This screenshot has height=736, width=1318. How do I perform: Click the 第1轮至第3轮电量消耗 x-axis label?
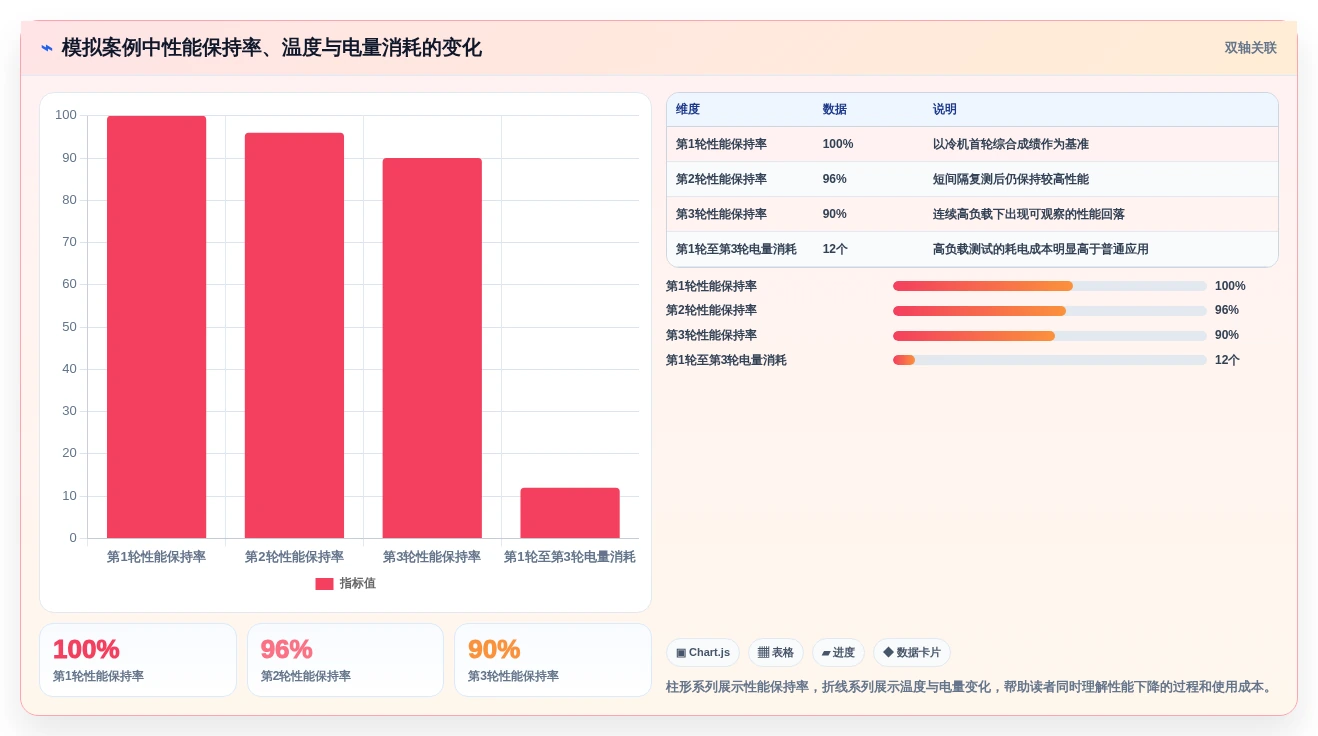pos(570,557)
